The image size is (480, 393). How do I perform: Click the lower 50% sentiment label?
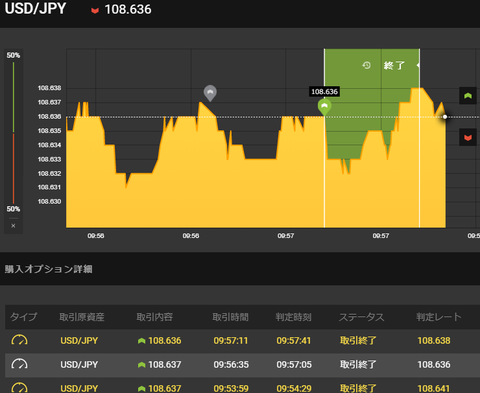(13, 209)
